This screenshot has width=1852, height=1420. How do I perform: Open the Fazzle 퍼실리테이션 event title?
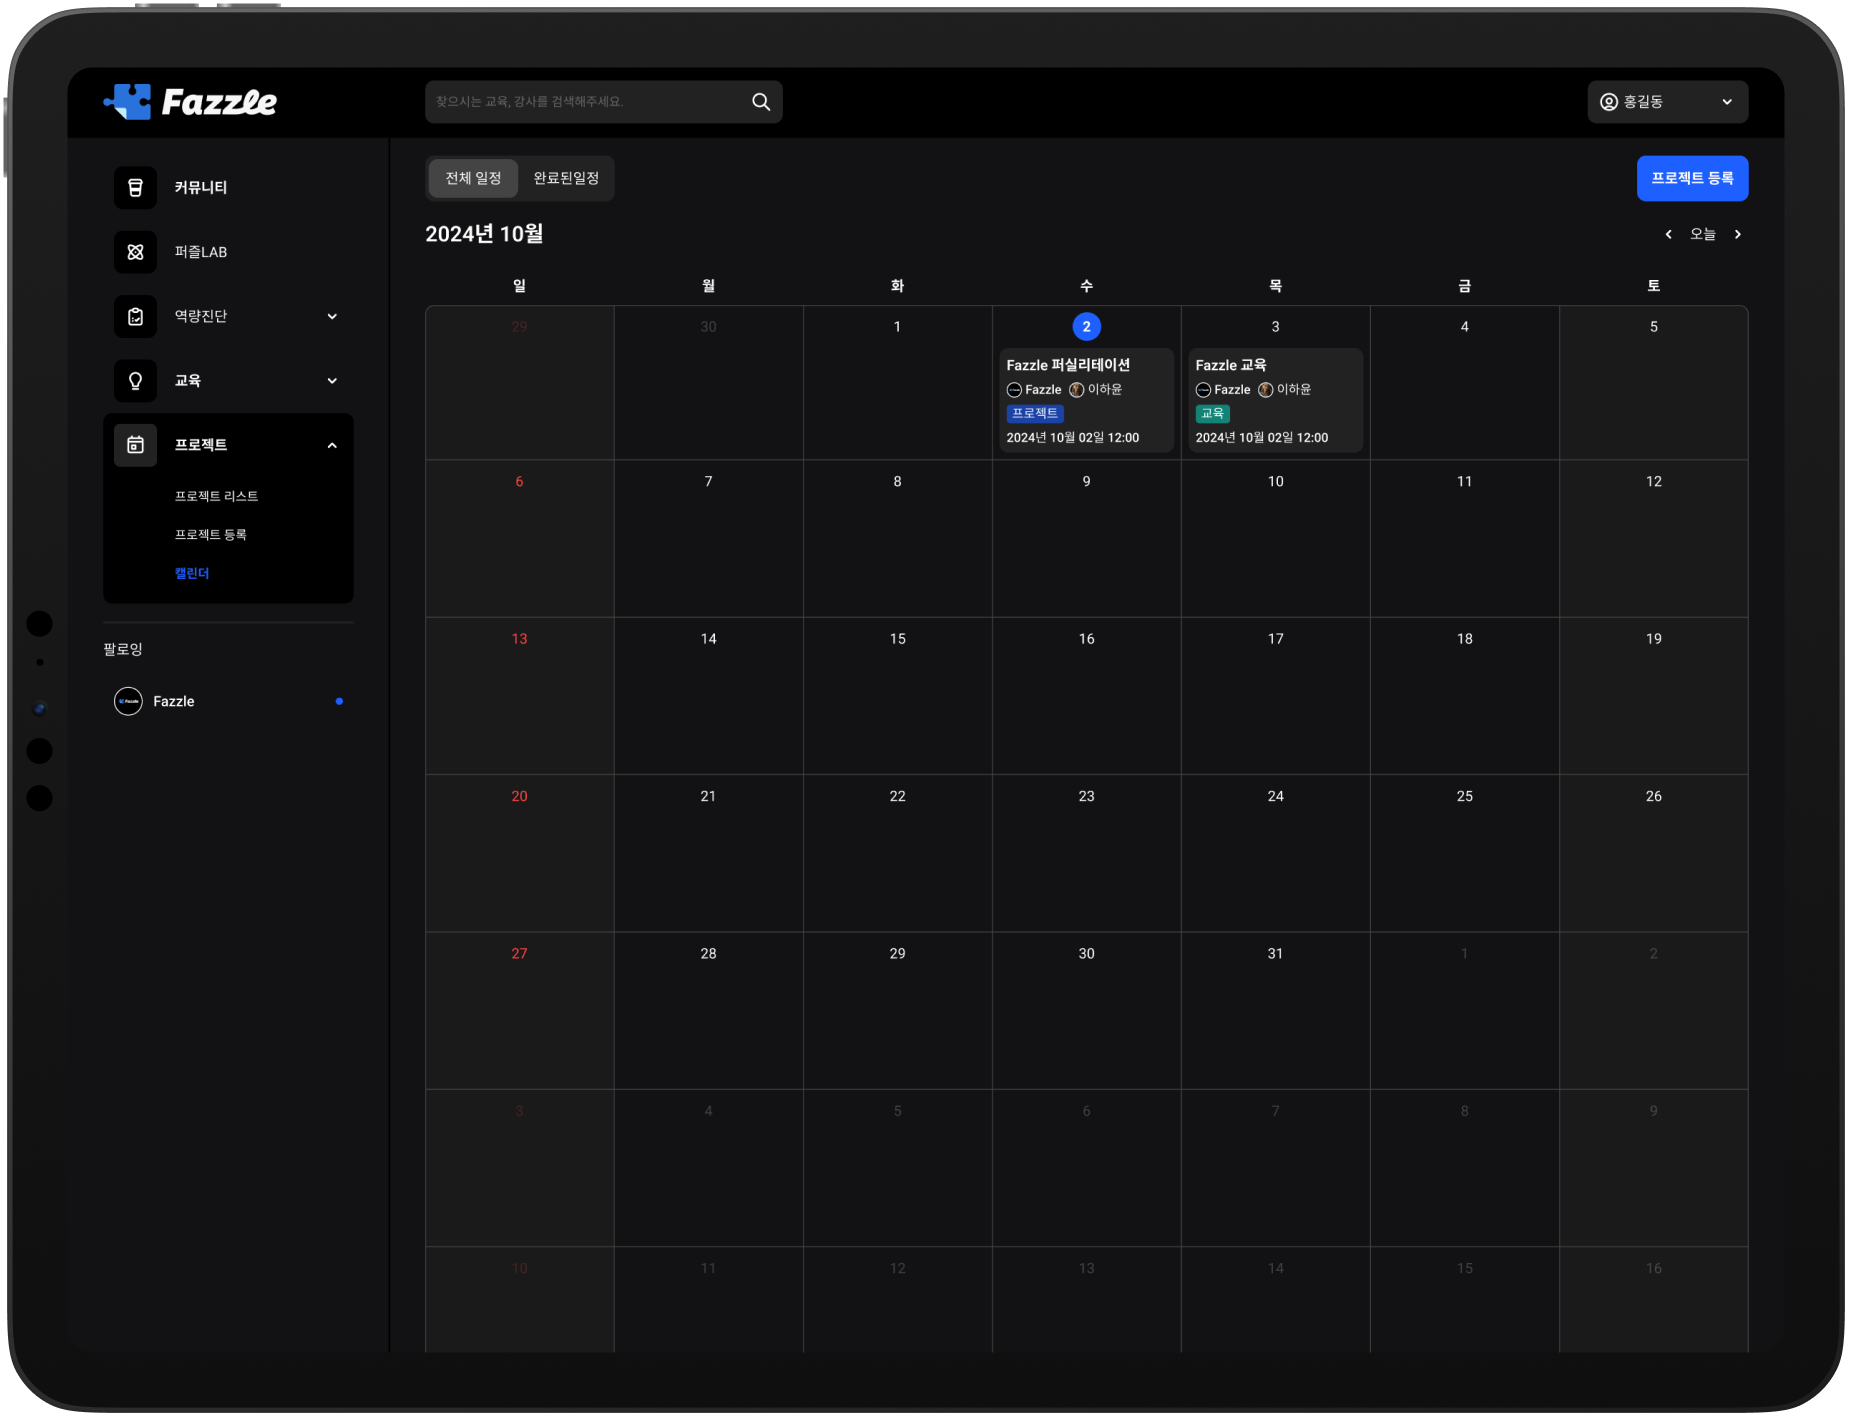click(1068, 365)
